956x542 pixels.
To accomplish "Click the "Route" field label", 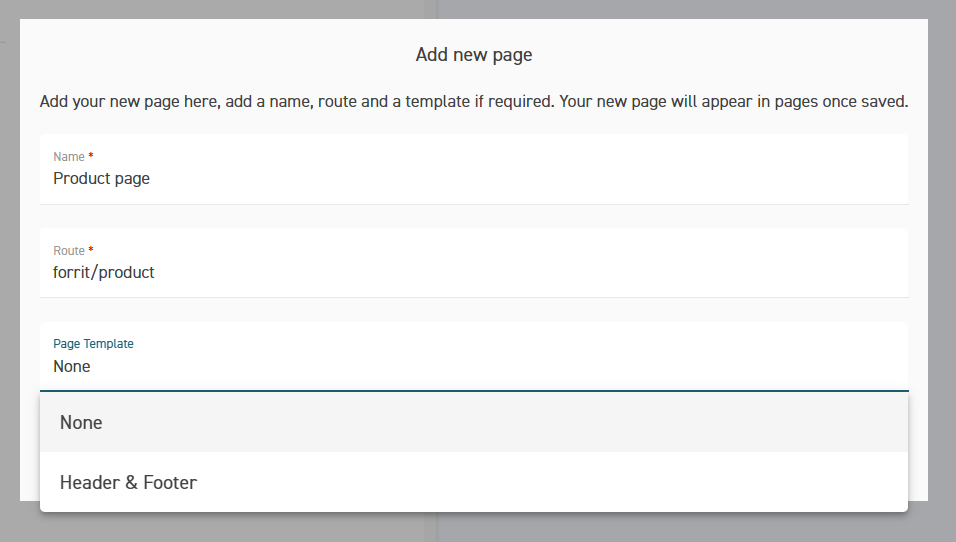I will coord(68,251).
